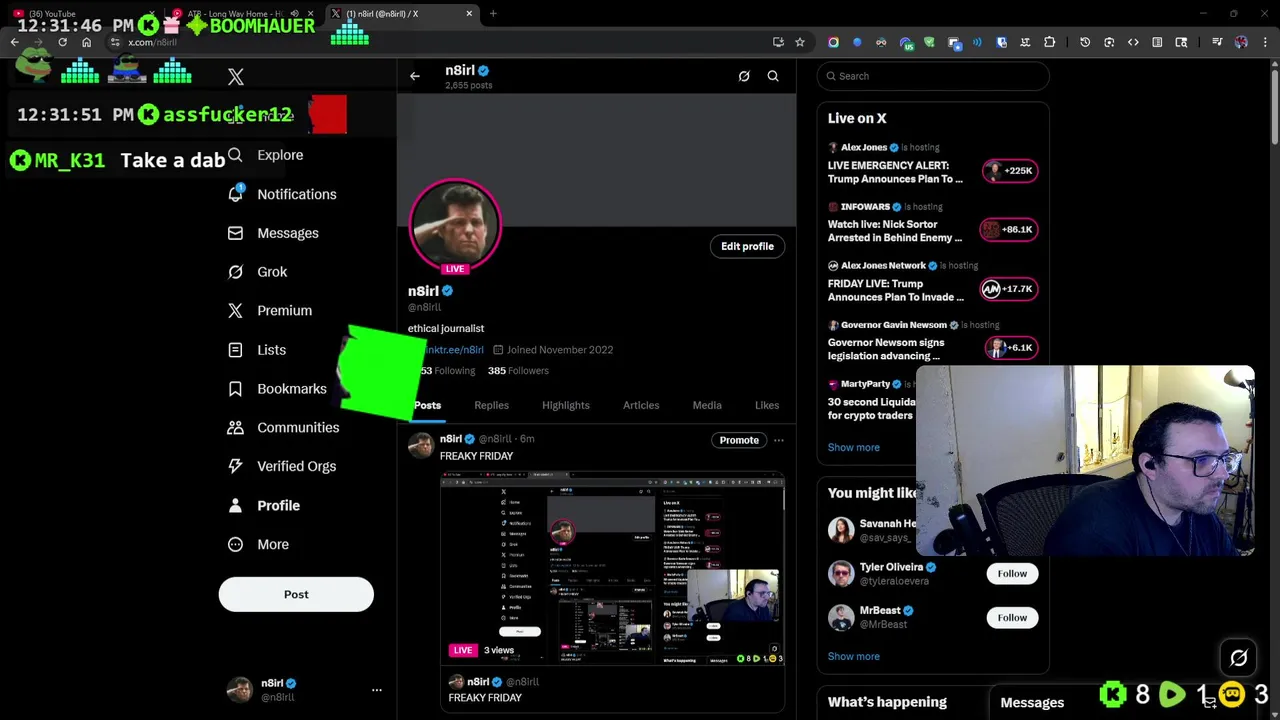The height and width of the screenshot is (720, 1280).
Task: Click the +6.1K listeners badge
Action: click(1011, 348)
